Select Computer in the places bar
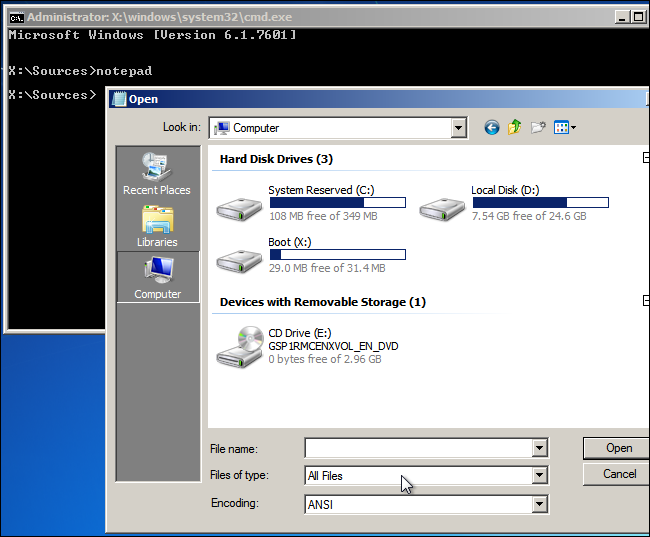Image resolution: width=650 pixels, height=537 pixels. (x=158, y=277)
